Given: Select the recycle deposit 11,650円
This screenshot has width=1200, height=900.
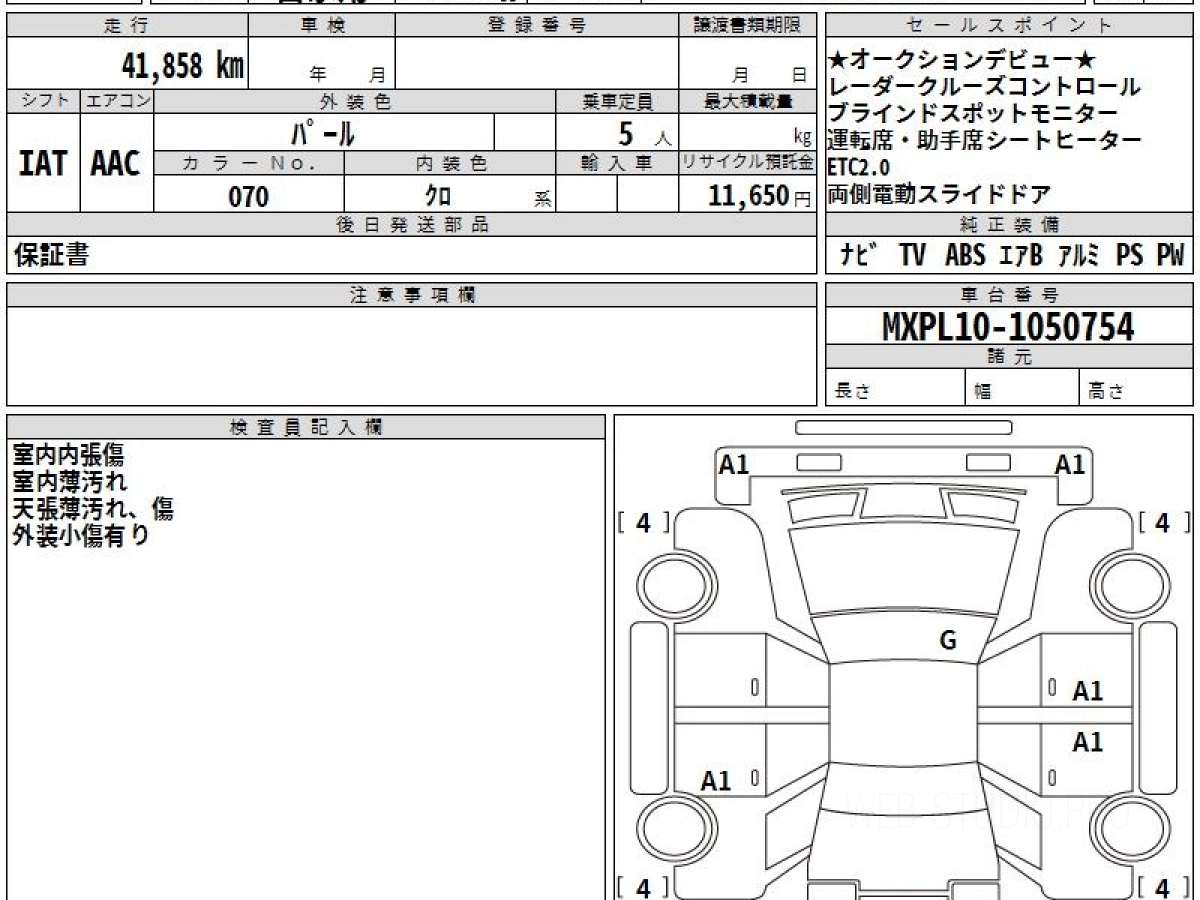Looking at the screenshot, I should click(760, 197).
